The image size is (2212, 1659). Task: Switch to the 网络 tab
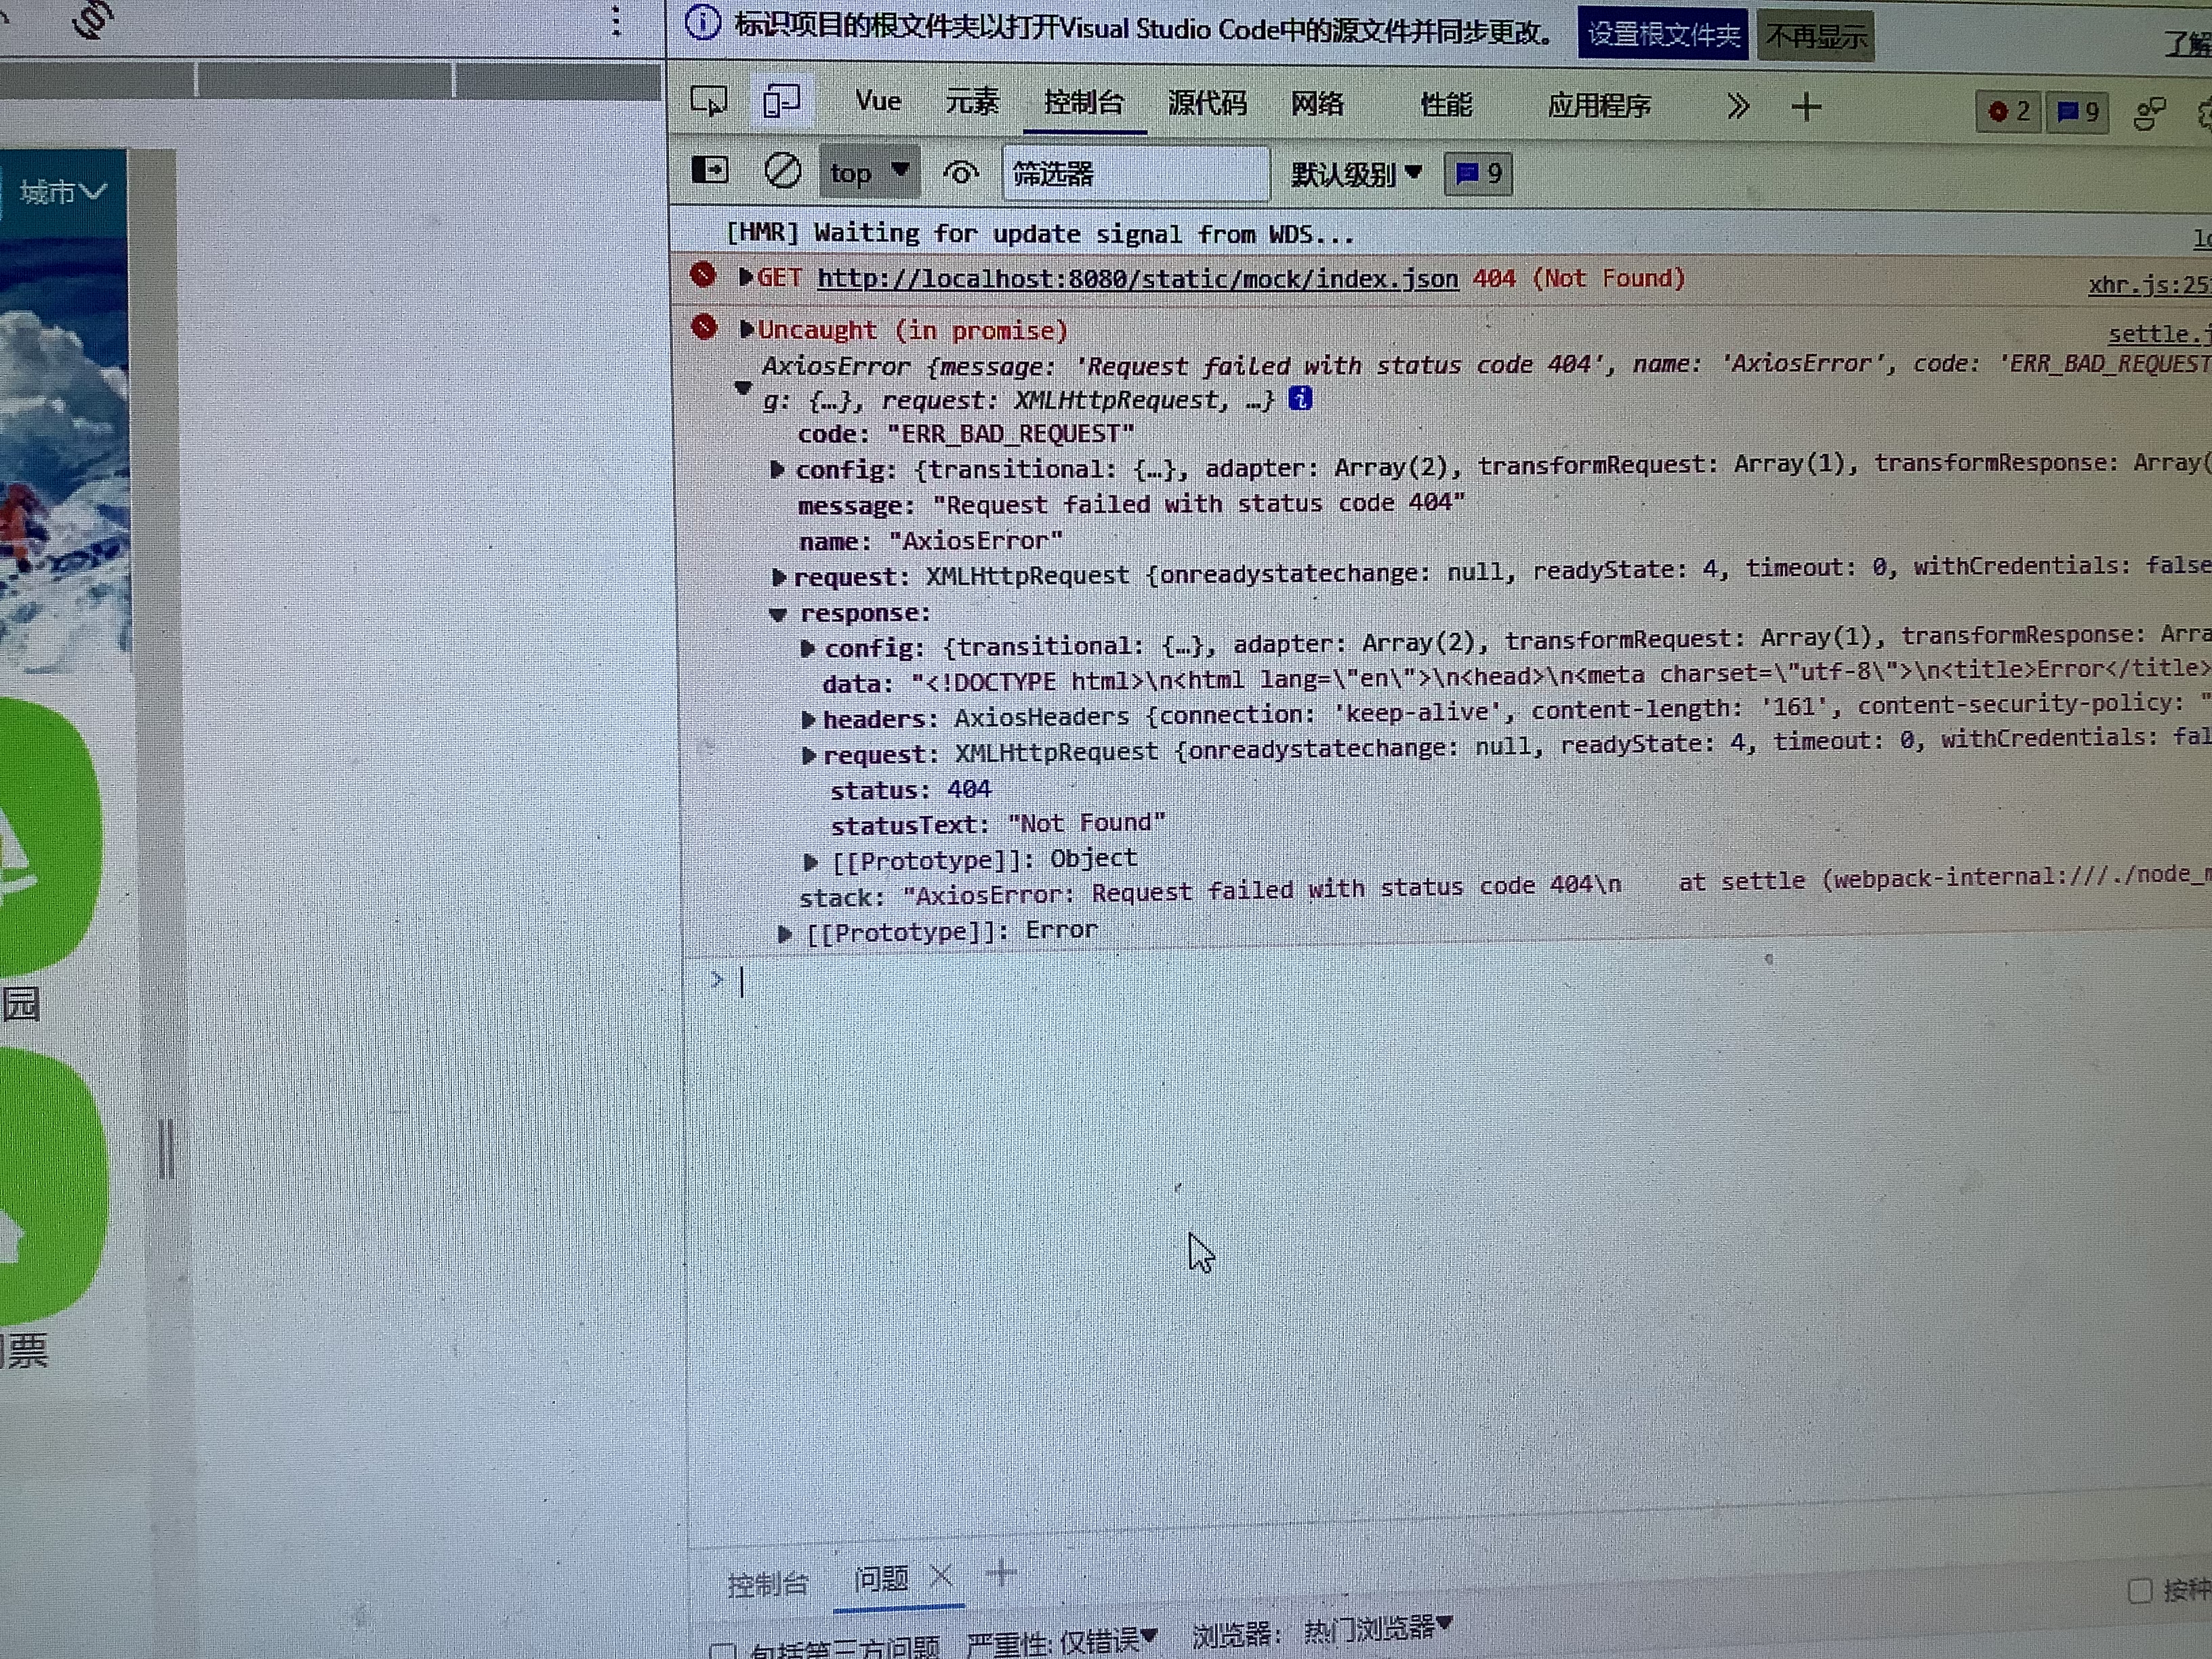(x=1317, y=104)
